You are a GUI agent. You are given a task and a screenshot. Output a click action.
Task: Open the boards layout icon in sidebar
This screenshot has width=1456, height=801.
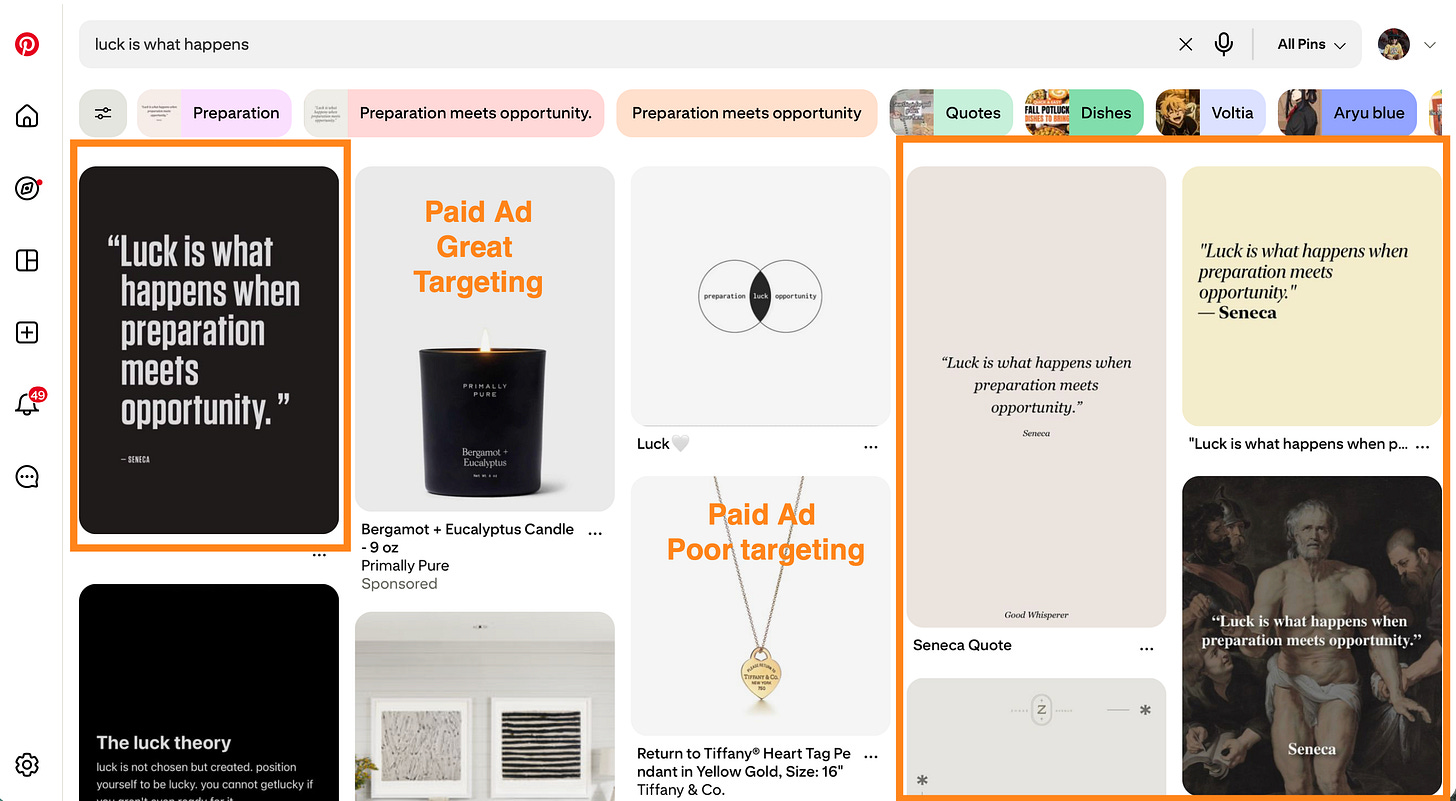[27, 261]
